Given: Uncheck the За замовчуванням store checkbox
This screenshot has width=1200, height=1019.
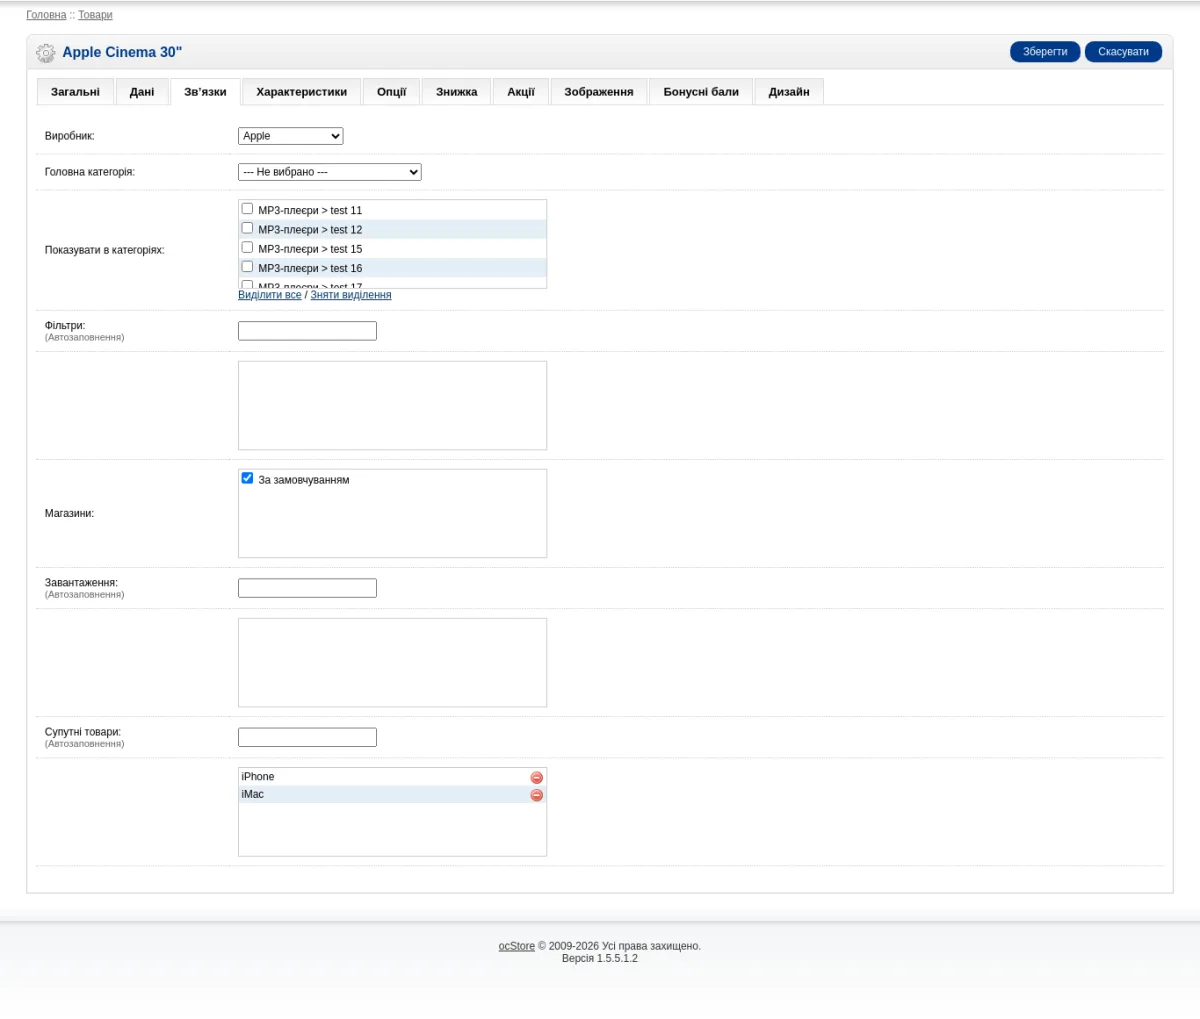Looking at the screenshot, I should coord(247,478).
